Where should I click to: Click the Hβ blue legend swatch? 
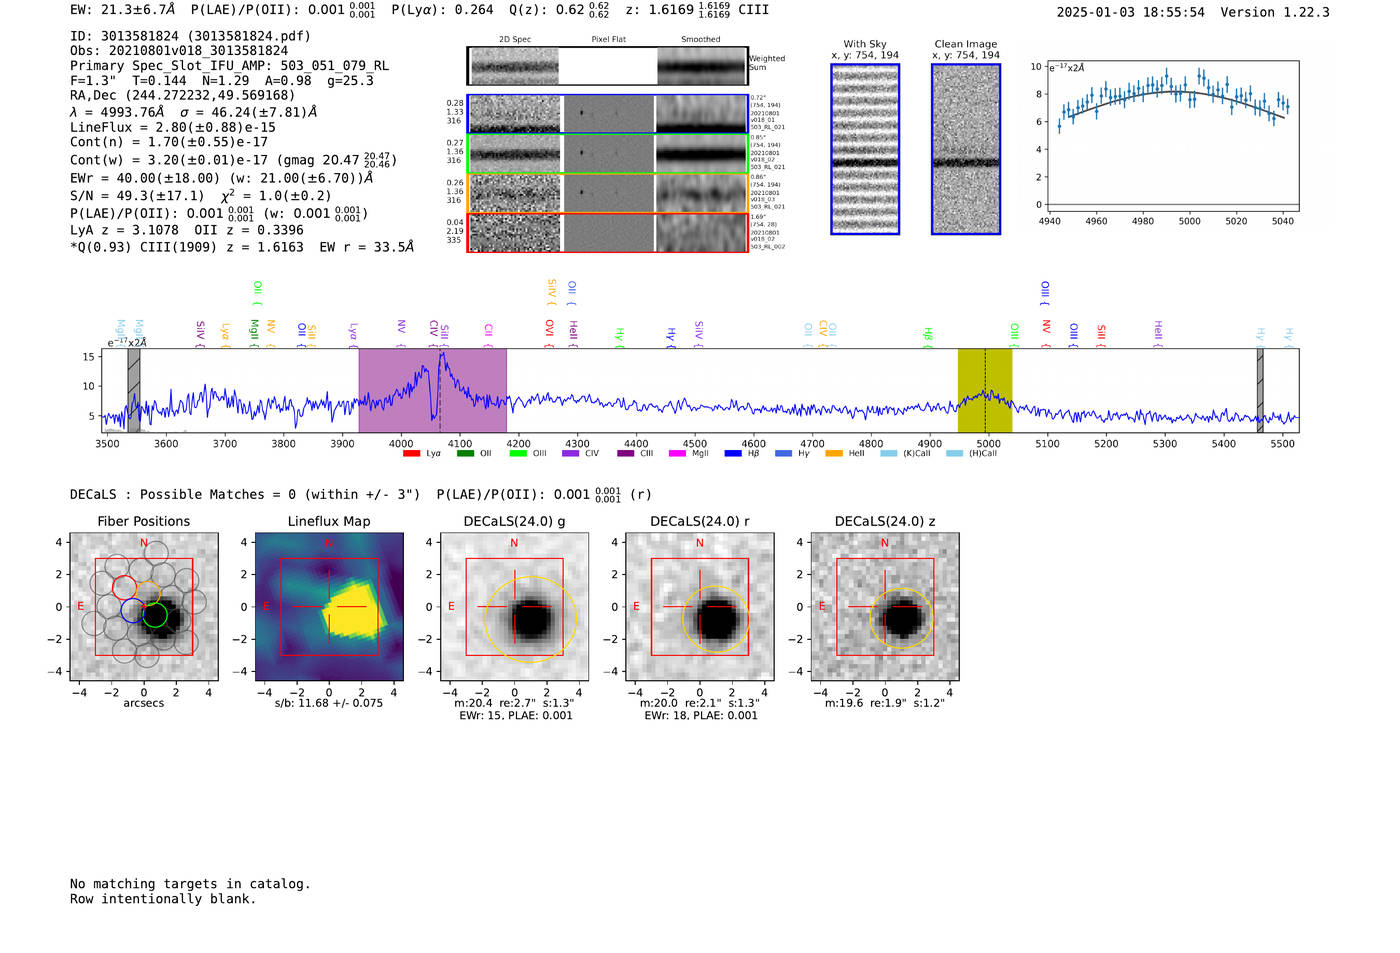click(x=733, y=453)
